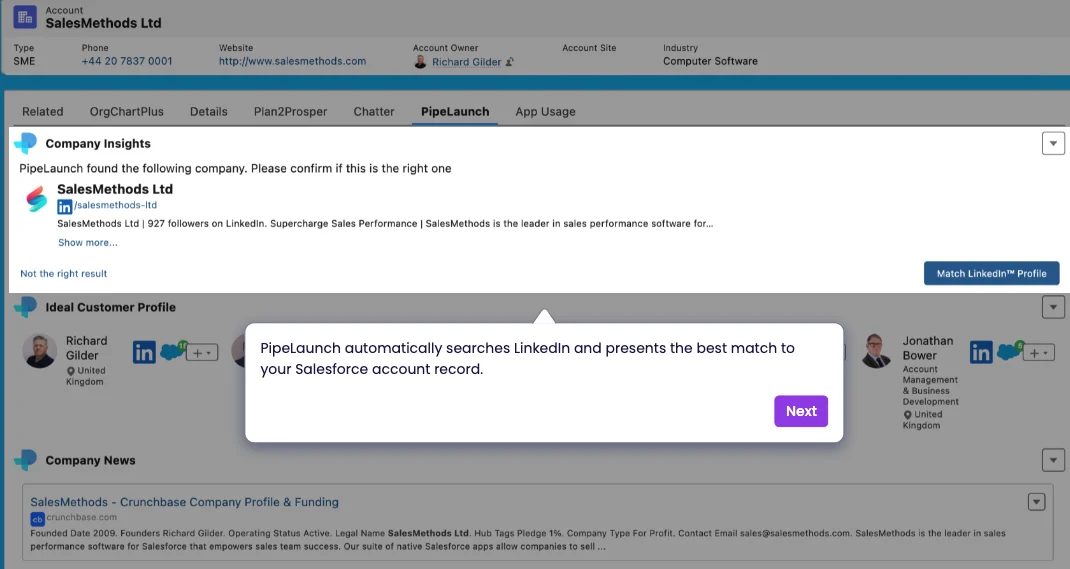
Task: Click Salesforce cloud icon next to Jonathan Bower
Action: (x=1010, y=352)
